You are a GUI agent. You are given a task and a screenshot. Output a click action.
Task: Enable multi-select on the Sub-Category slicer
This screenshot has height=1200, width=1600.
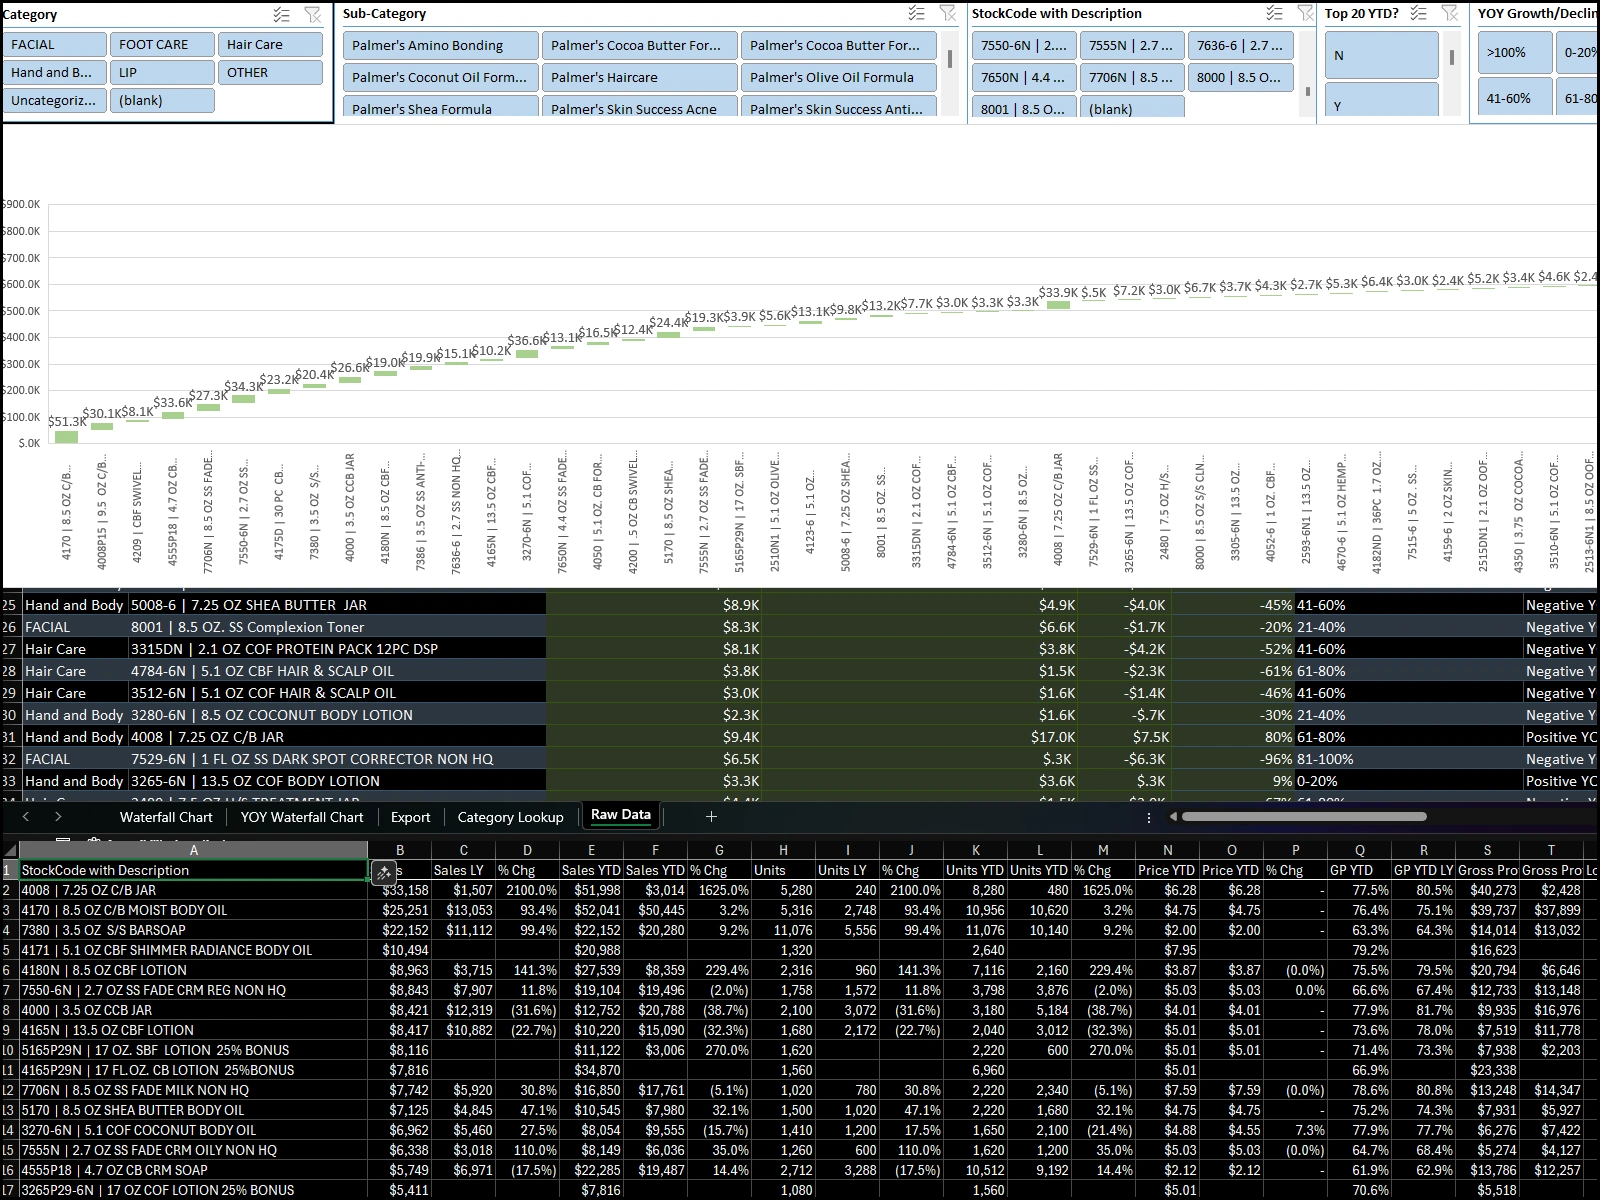click(x=917, y=14)
